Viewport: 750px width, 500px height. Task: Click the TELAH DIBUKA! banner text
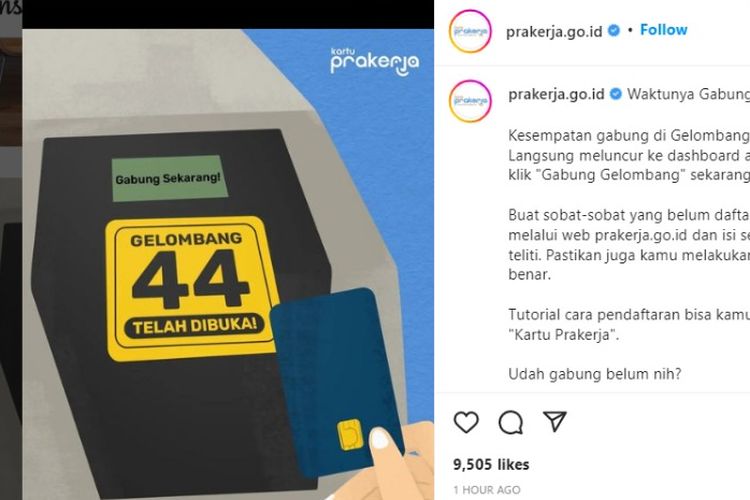click(195, 326)
